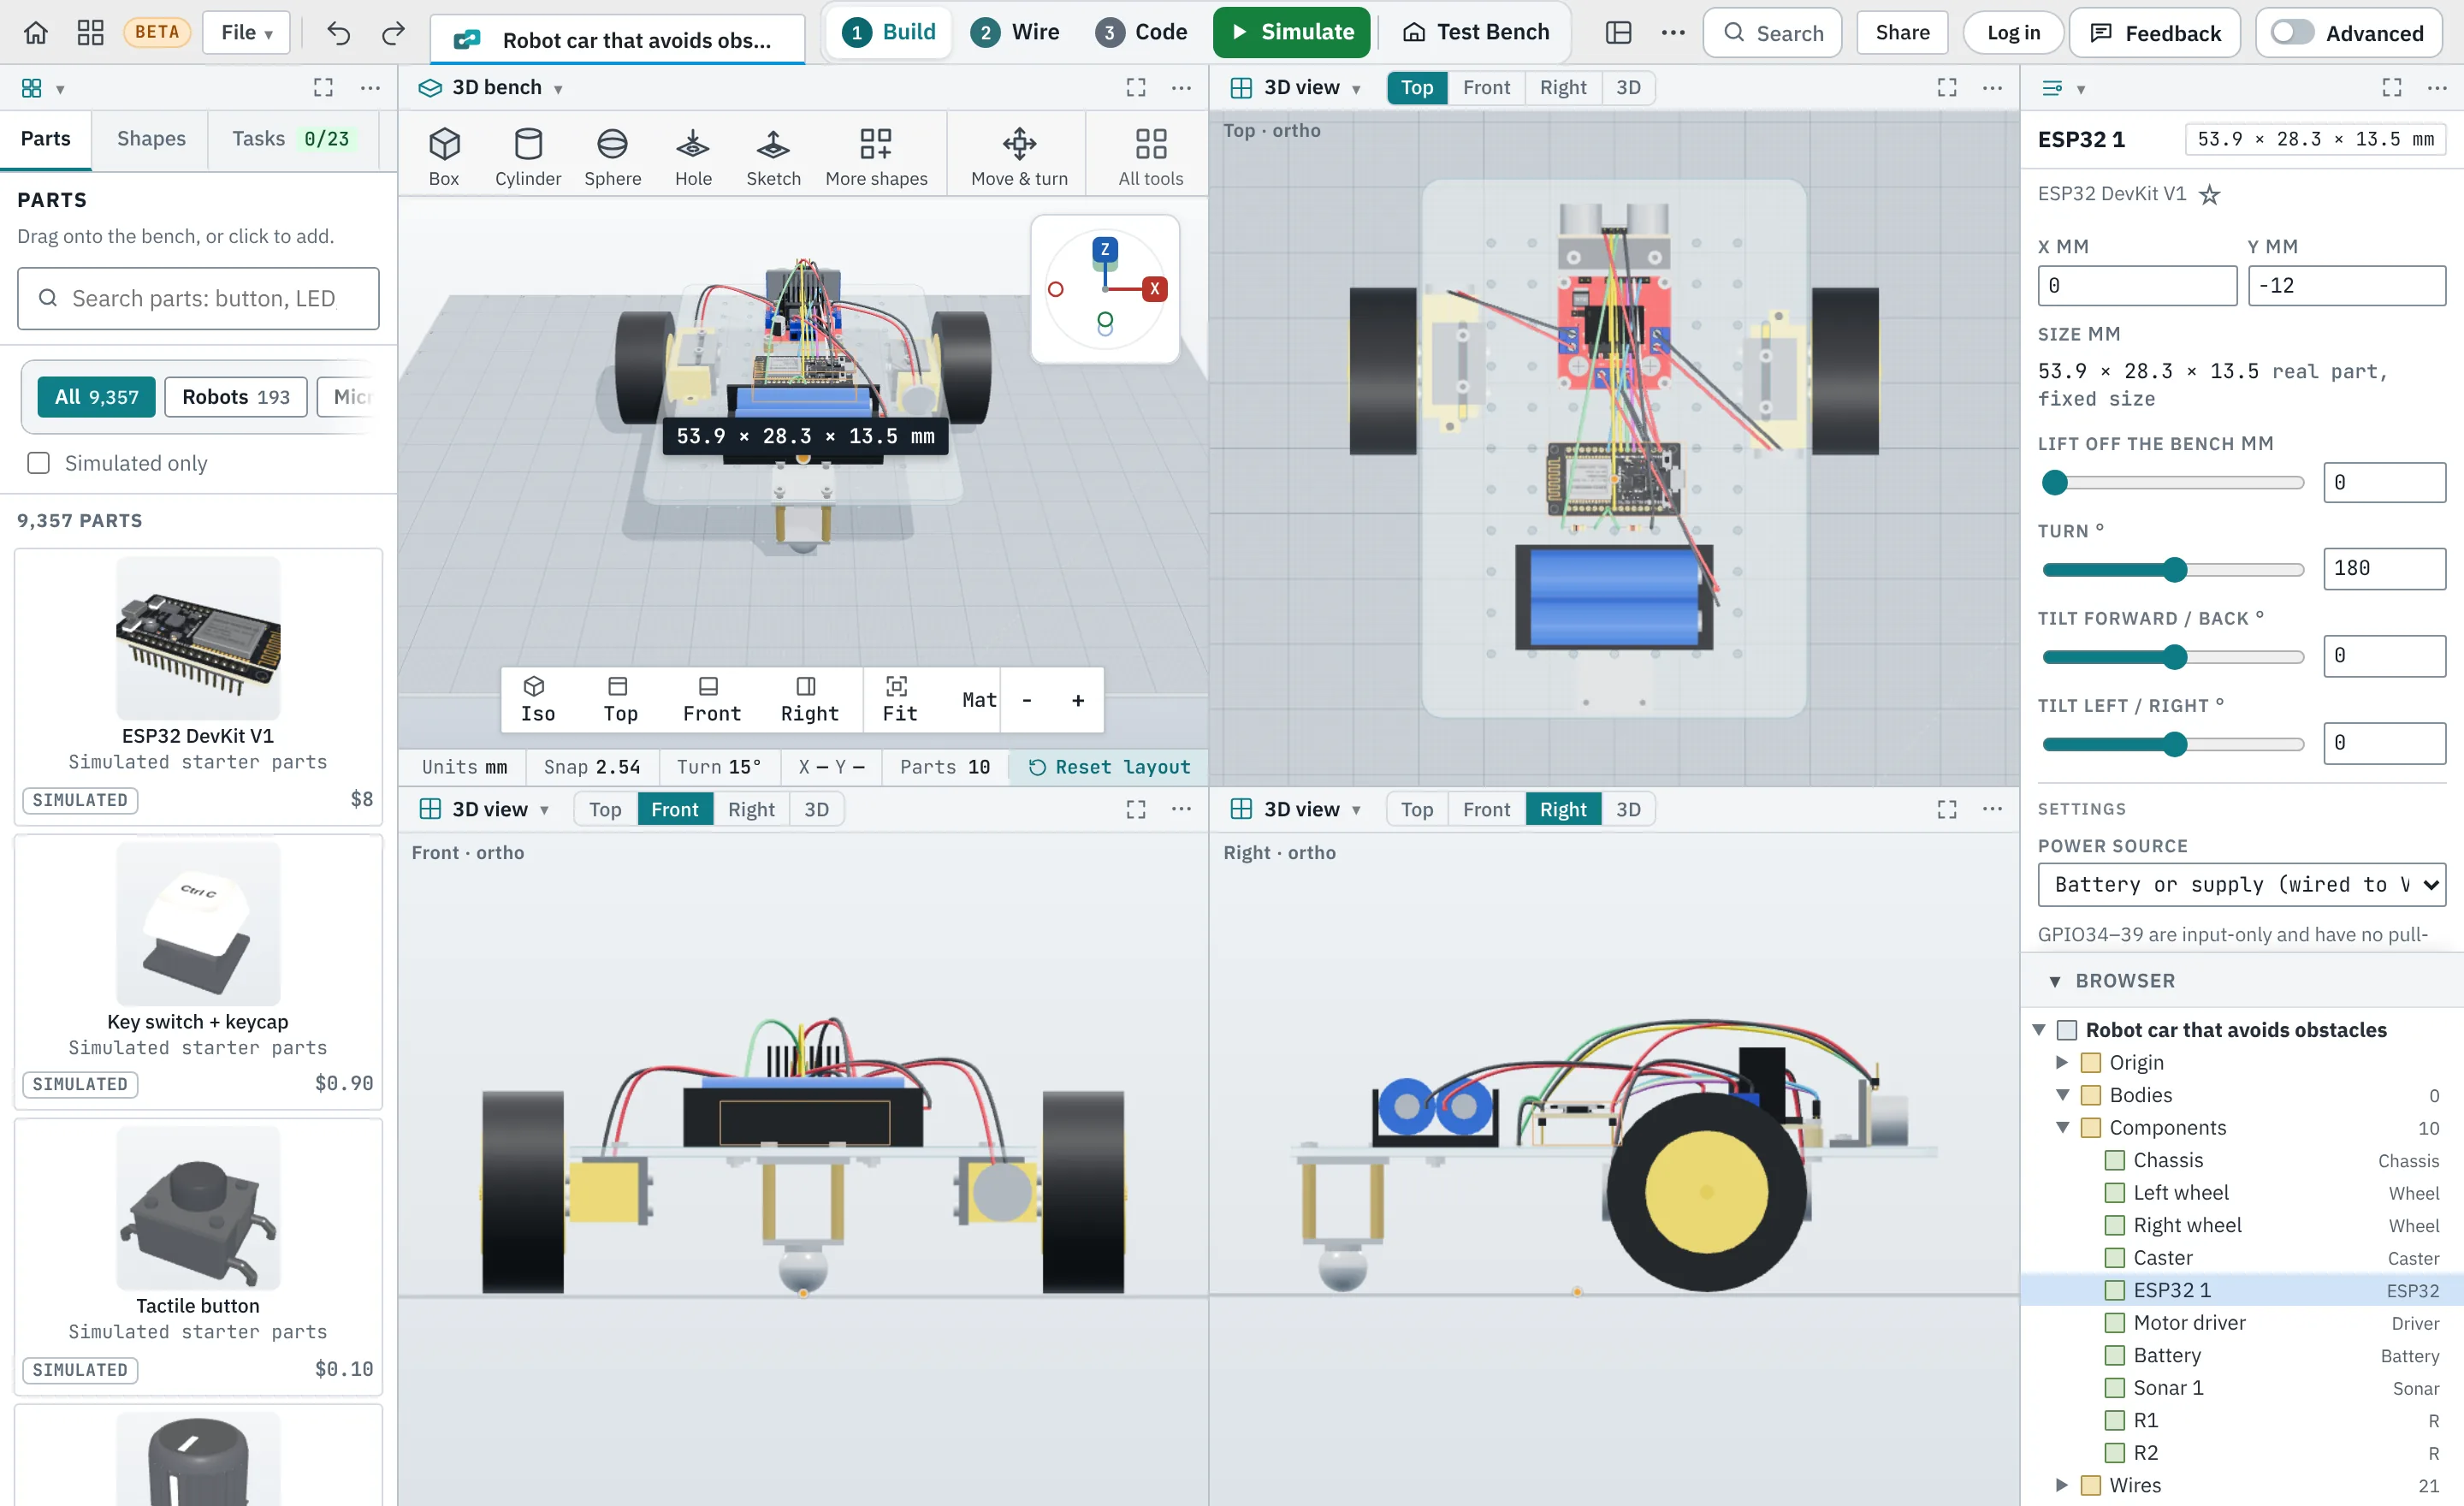Go to the Code step
This screenshot has height=1506, width=2464.
pos(1141,32)
